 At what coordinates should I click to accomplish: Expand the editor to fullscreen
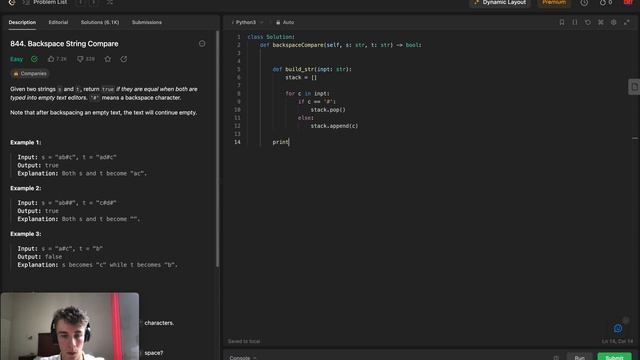click(x=627, y=22)
